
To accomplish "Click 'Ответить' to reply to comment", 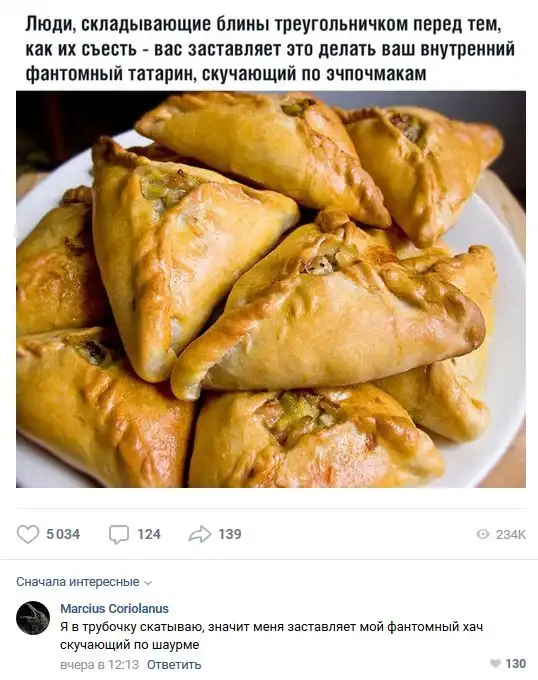I will [x=174, y=664].
